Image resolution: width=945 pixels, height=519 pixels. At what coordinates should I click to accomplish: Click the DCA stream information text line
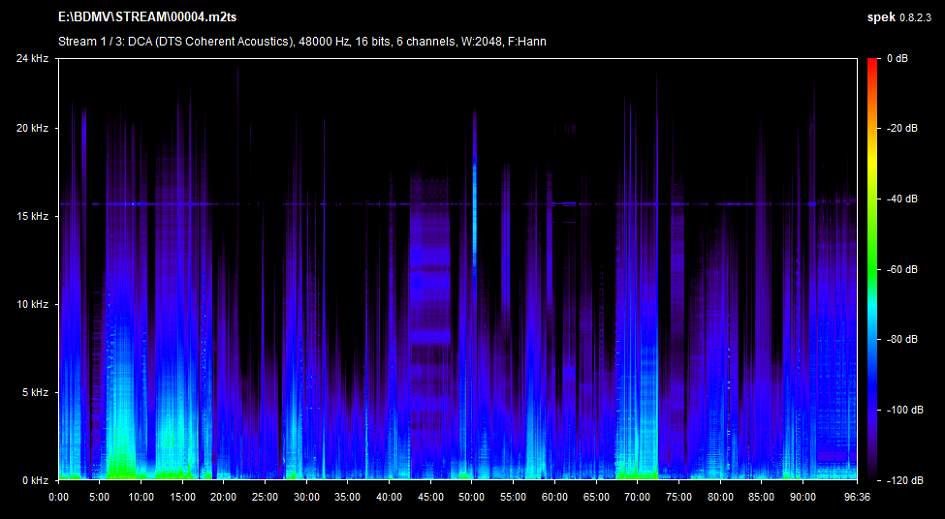coord(302,41)
